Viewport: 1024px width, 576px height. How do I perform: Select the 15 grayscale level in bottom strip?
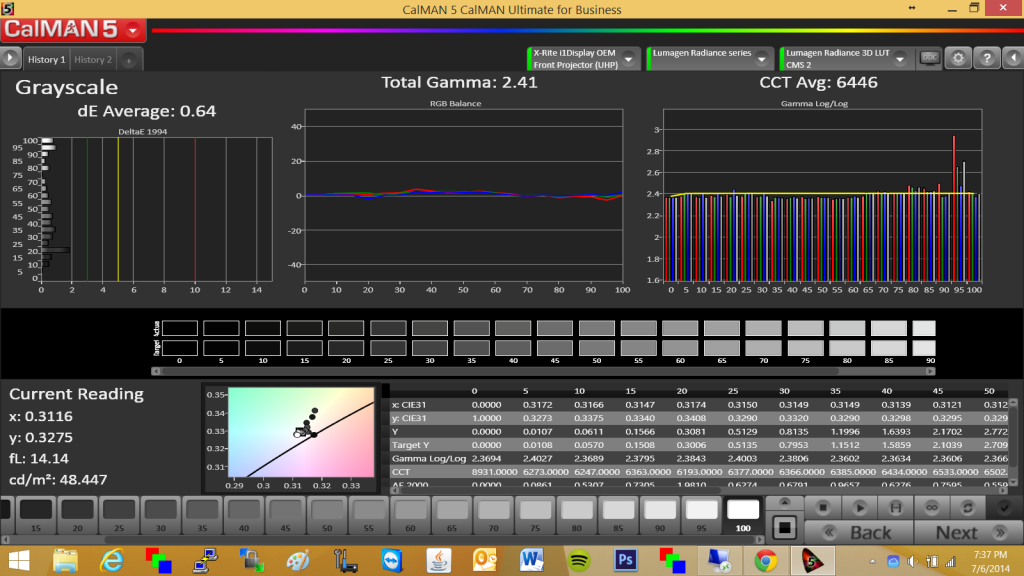pyautogui.click(x=36, y=515)
